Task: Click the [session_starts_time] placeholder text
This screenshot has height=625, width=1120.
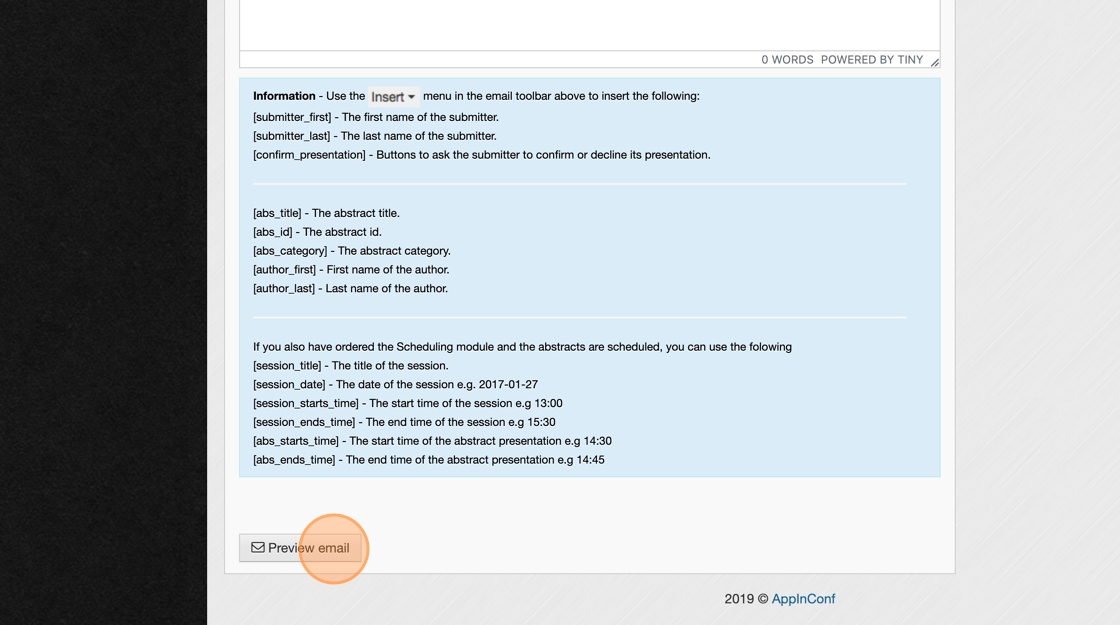Action: (306, 404)
